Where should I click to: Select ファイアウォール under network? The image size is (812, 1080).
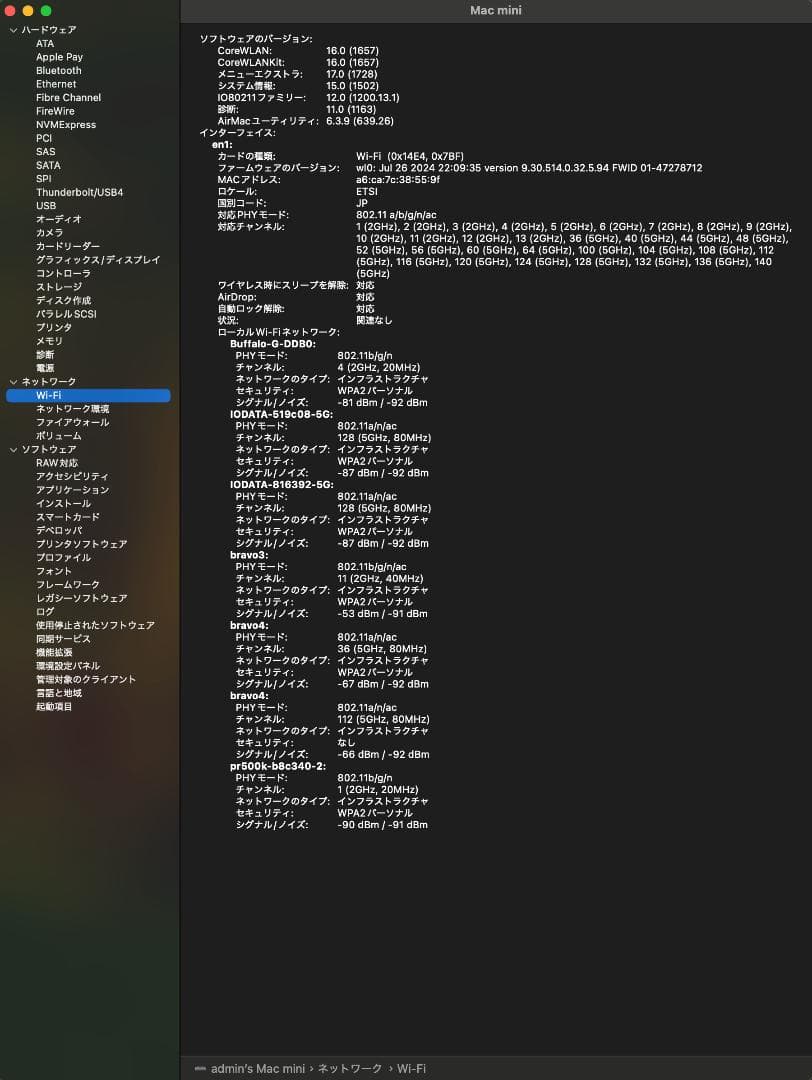(x=72, y=422)
